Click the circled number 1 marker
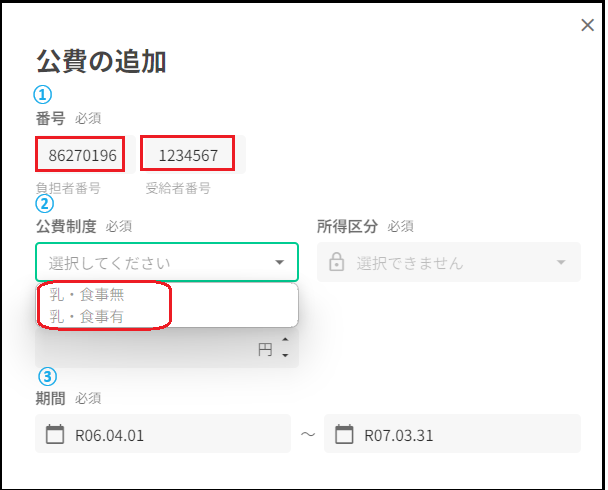 pos(43,95)
